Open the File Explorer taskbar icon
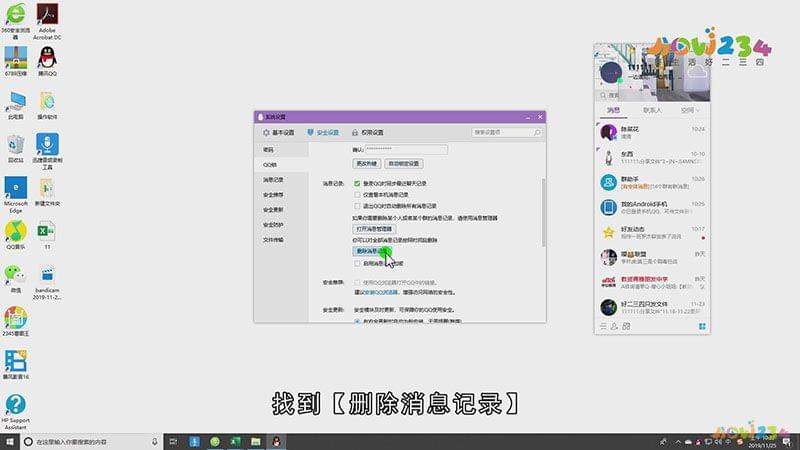800x450 pixels. click(256, 442)
